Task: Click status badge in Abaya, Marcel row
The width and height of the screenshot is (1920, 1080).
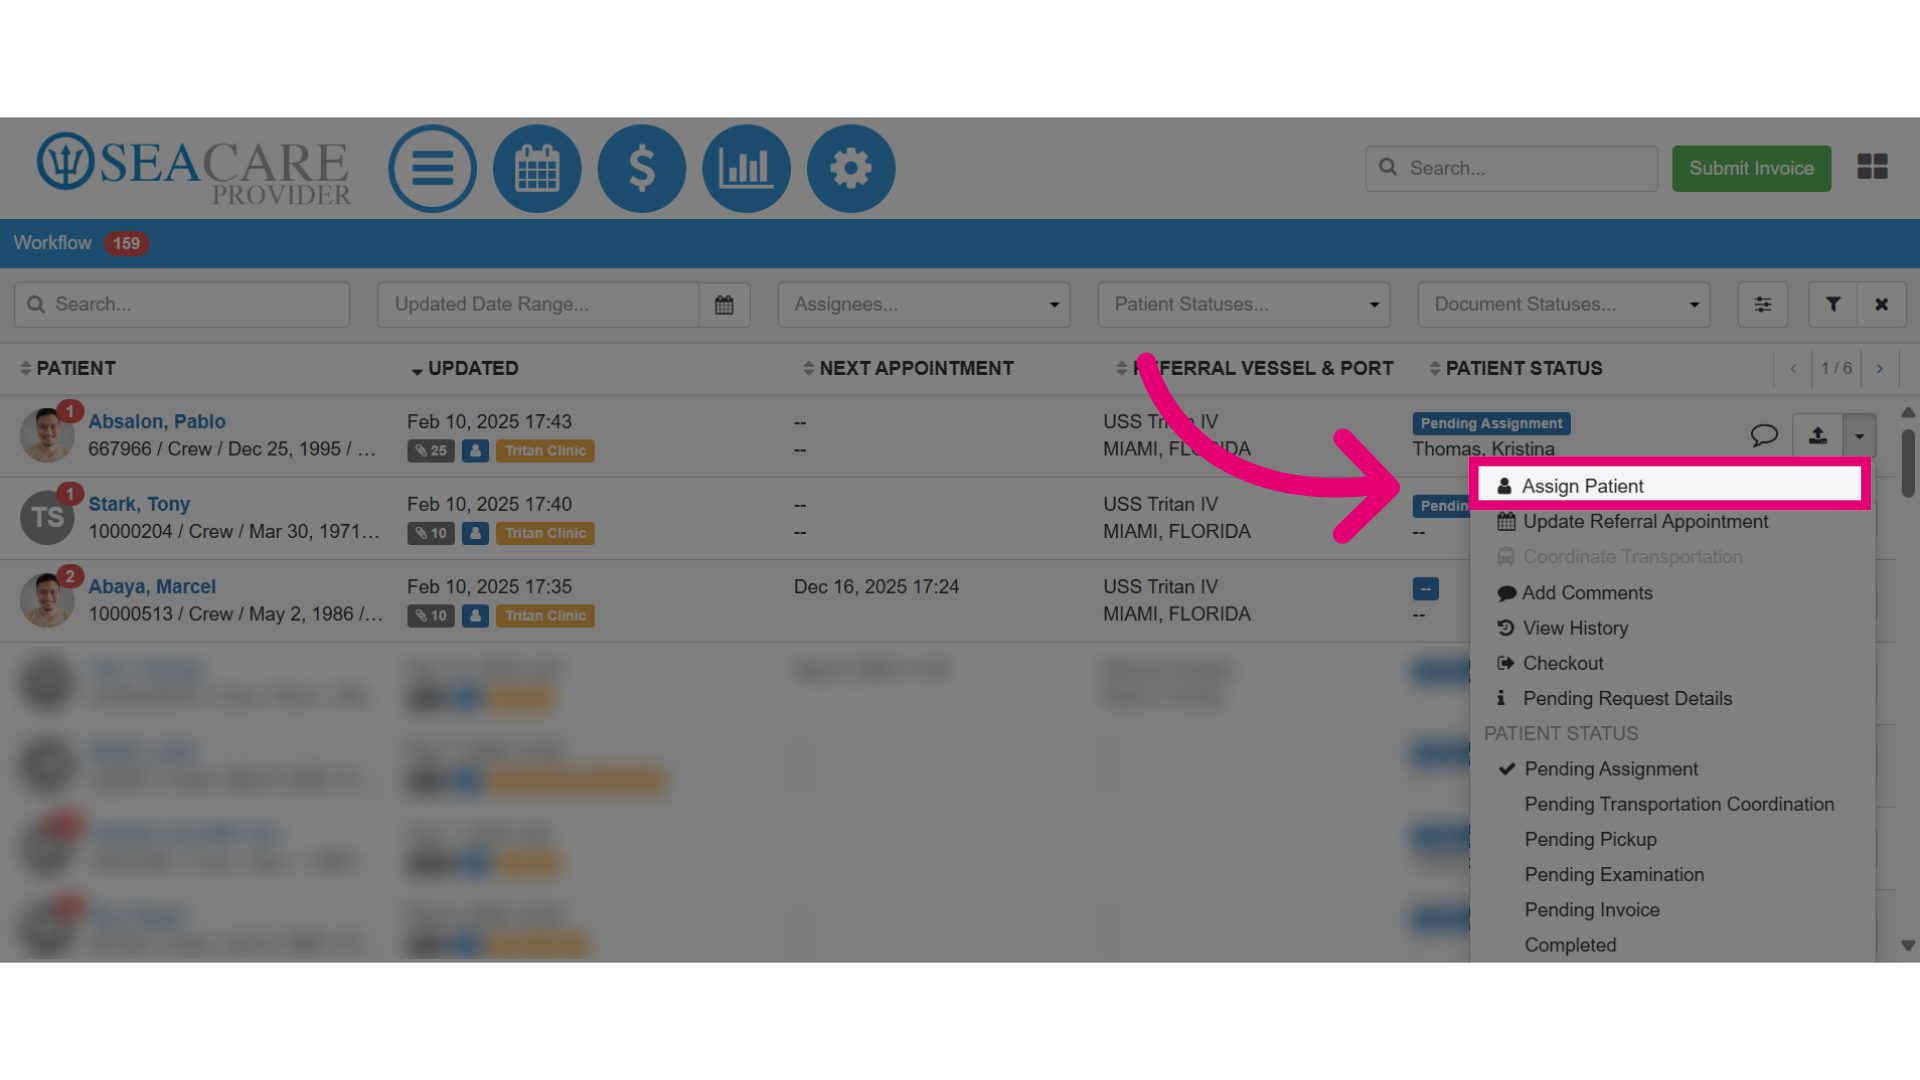Action: [1426, 589]
